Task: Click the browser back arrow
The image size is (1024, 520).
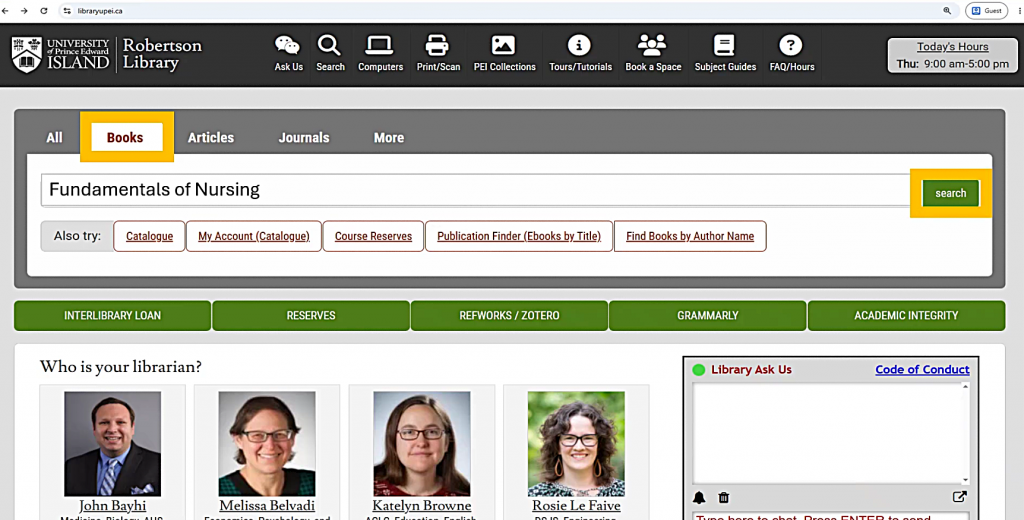Action: [x=6, y=10]
